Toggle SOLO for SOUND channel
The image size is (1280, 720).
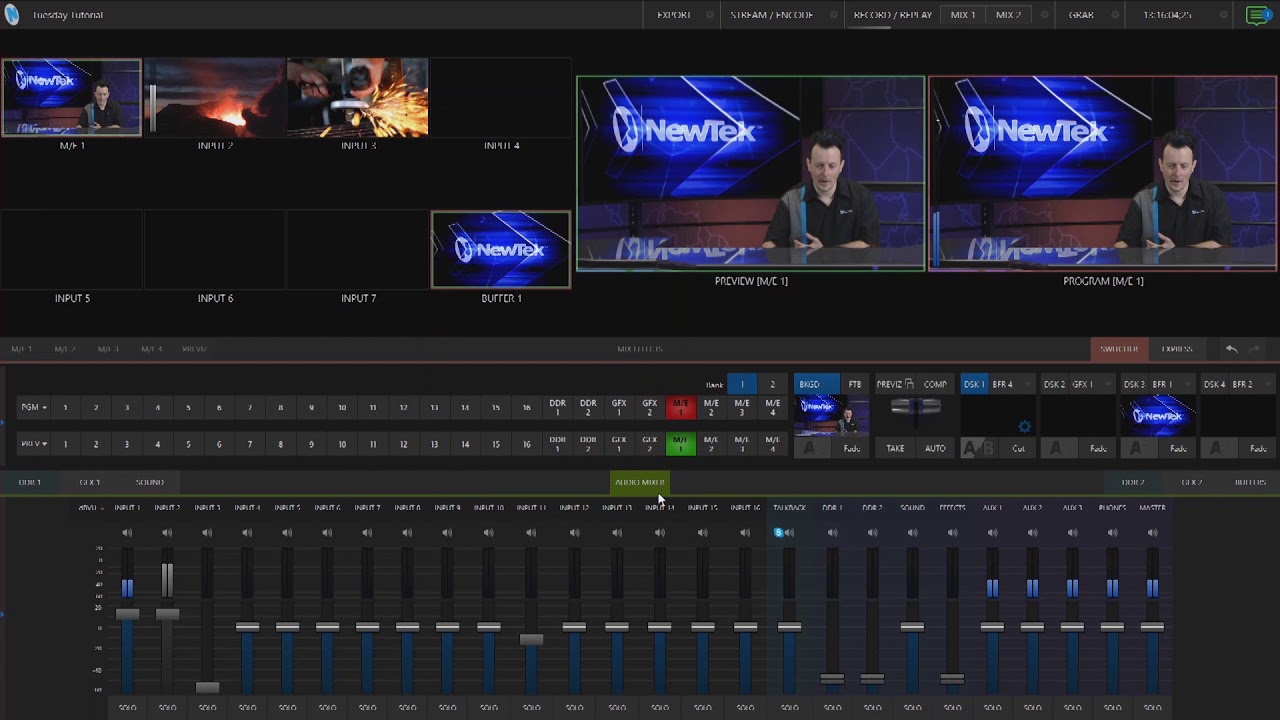(x=912, y=708)
